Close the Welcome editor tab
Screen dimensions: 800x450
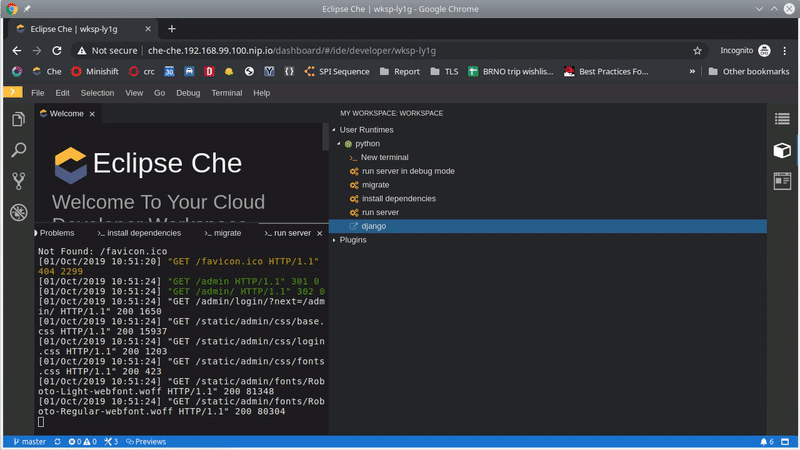(92, 114)
